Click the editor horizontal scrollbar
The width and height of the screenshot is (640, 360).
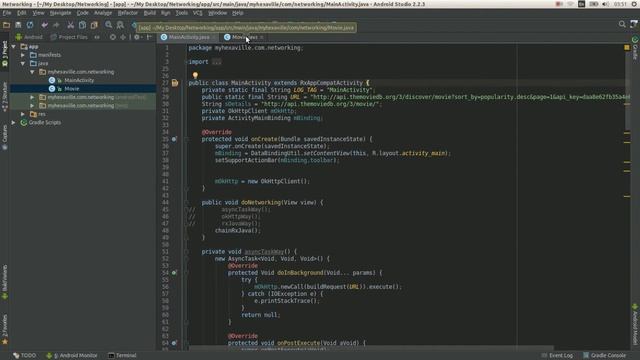click(x=371, y=348)
